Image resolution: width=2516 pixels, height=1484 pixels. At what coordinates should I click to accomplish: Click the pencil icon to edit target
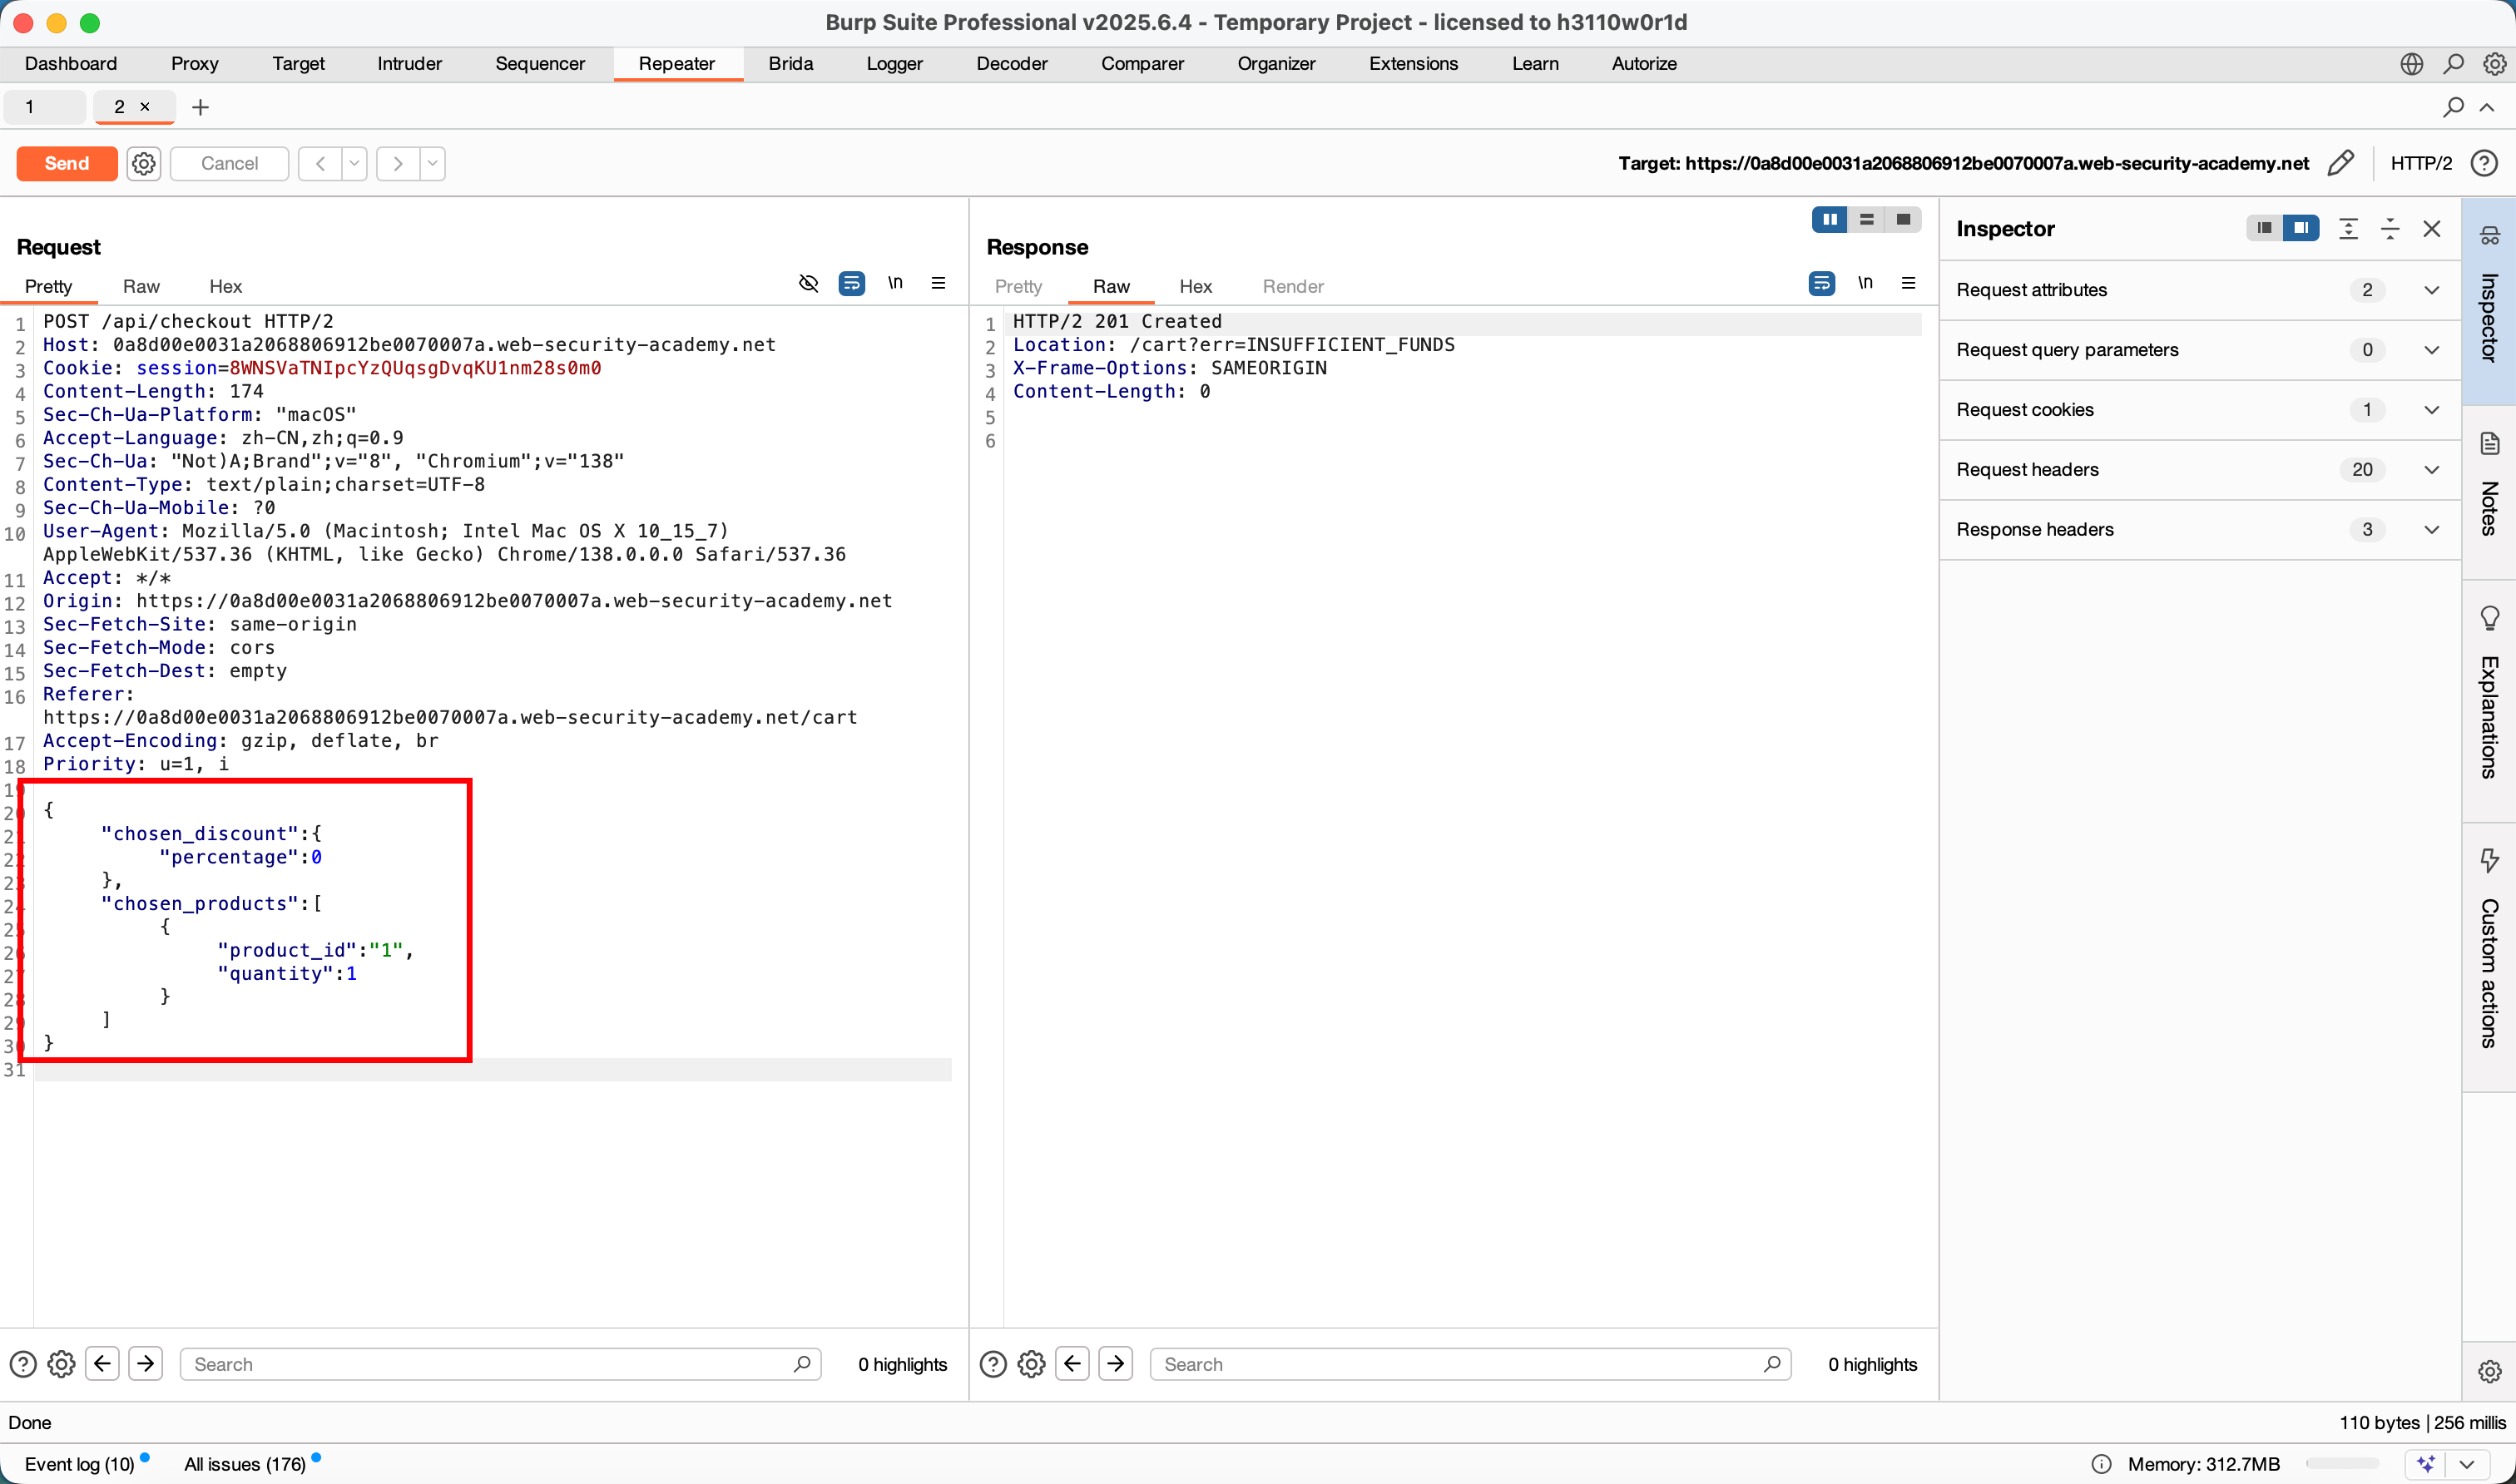2340,163
